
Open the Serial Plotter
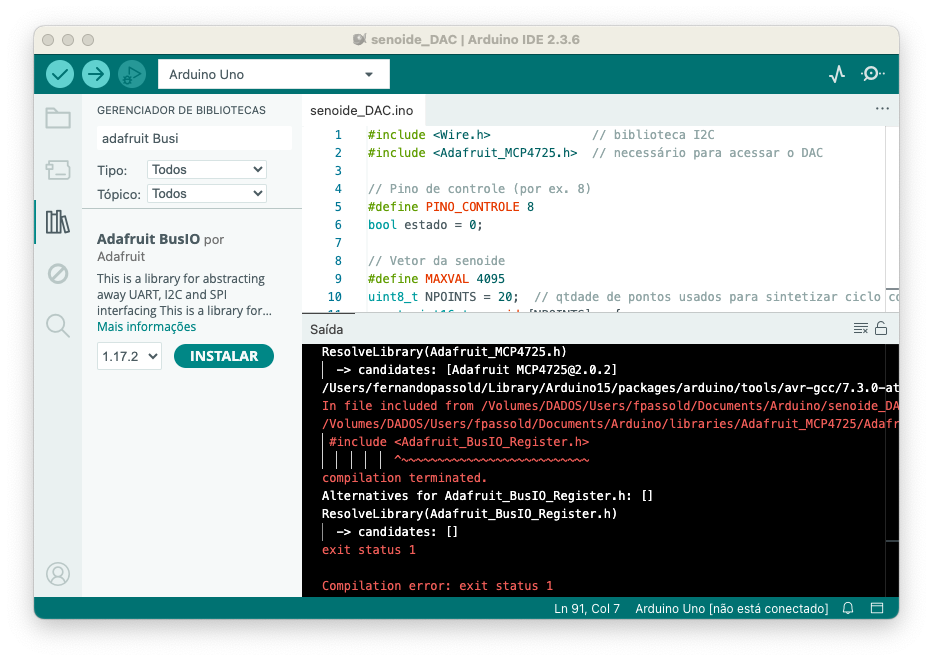point(837,74)
